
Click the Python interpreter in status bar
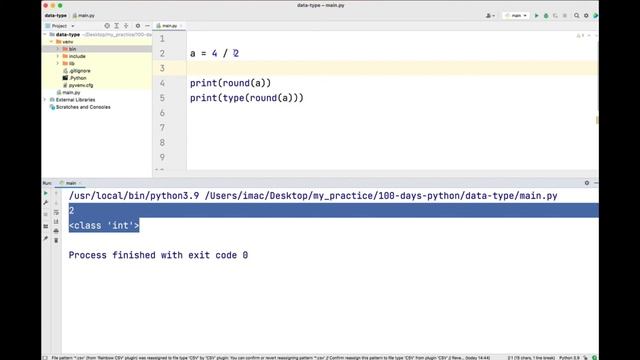569,358
